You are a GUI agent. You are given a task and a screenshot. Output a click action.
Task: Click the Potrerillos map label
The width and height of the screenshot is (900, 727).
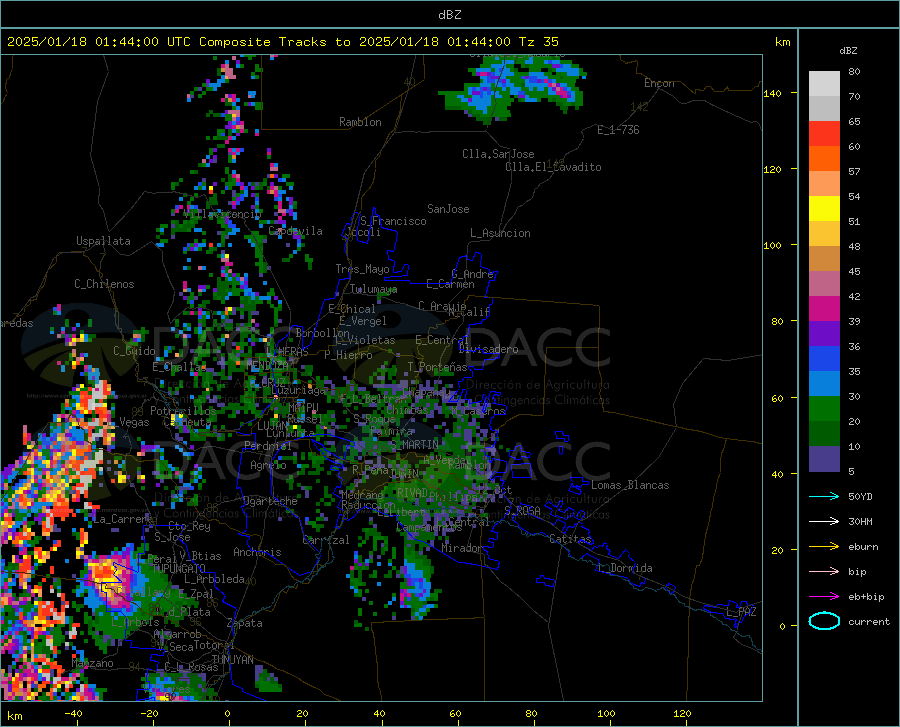[183, 411]
